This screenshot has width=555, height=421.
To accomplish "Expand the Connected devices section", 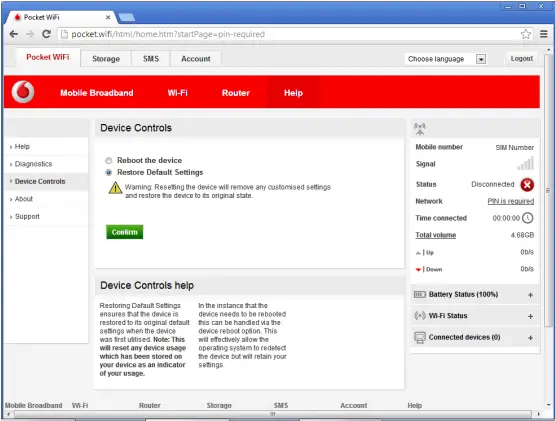I will coord(530,338).
